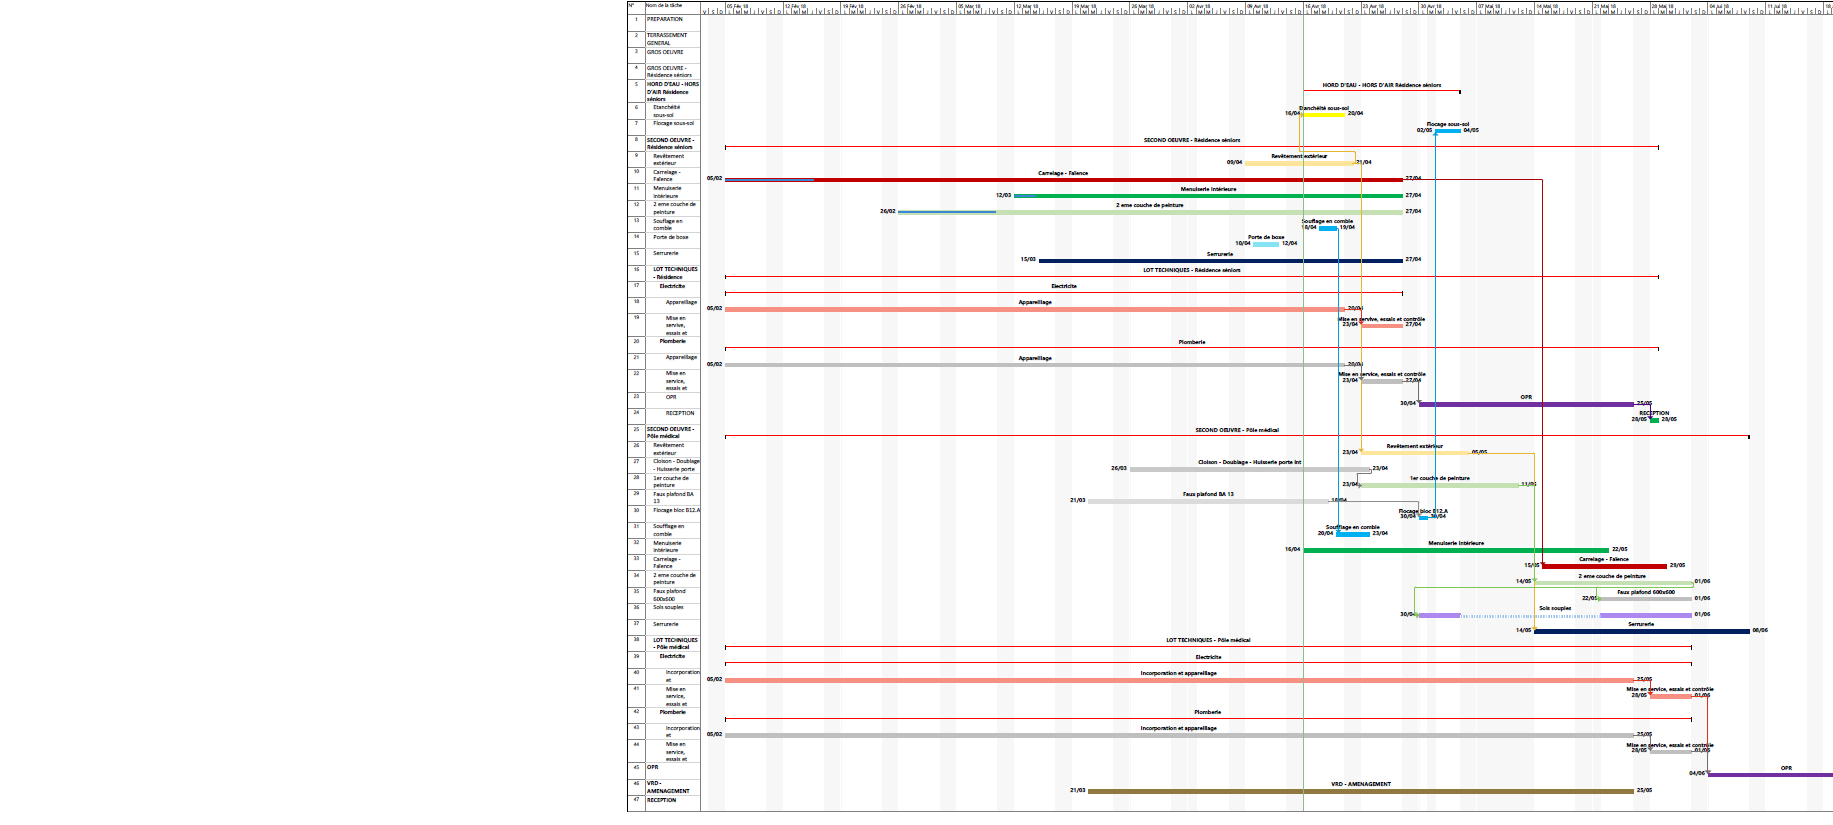Click the cyan Porte de boxe bar 10/04

coord(1266,244)
